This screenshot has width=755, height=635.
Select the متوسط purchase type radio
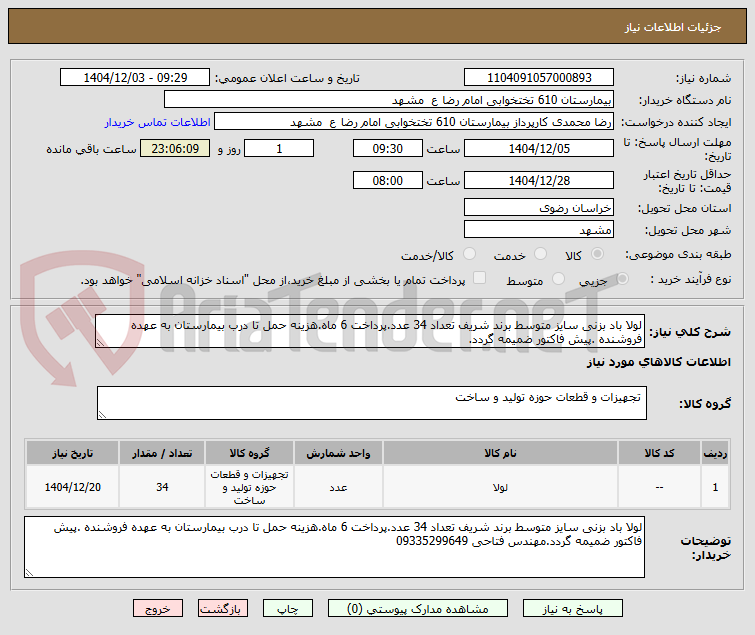tap(559, 278)
